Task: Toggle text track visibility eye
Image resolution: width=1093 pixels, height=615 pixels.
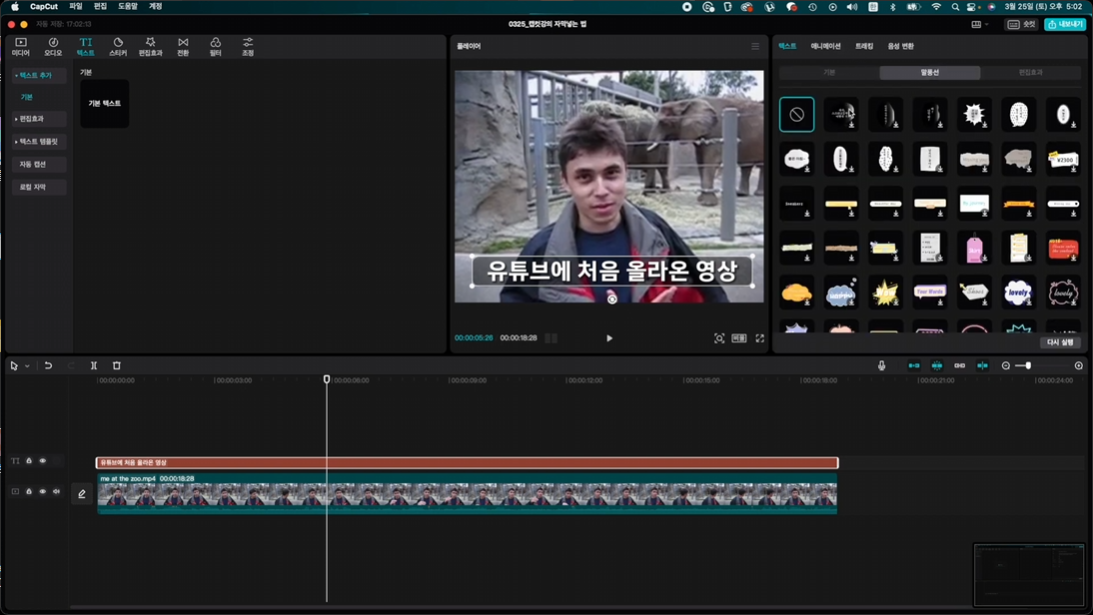Action: [43, 461]
